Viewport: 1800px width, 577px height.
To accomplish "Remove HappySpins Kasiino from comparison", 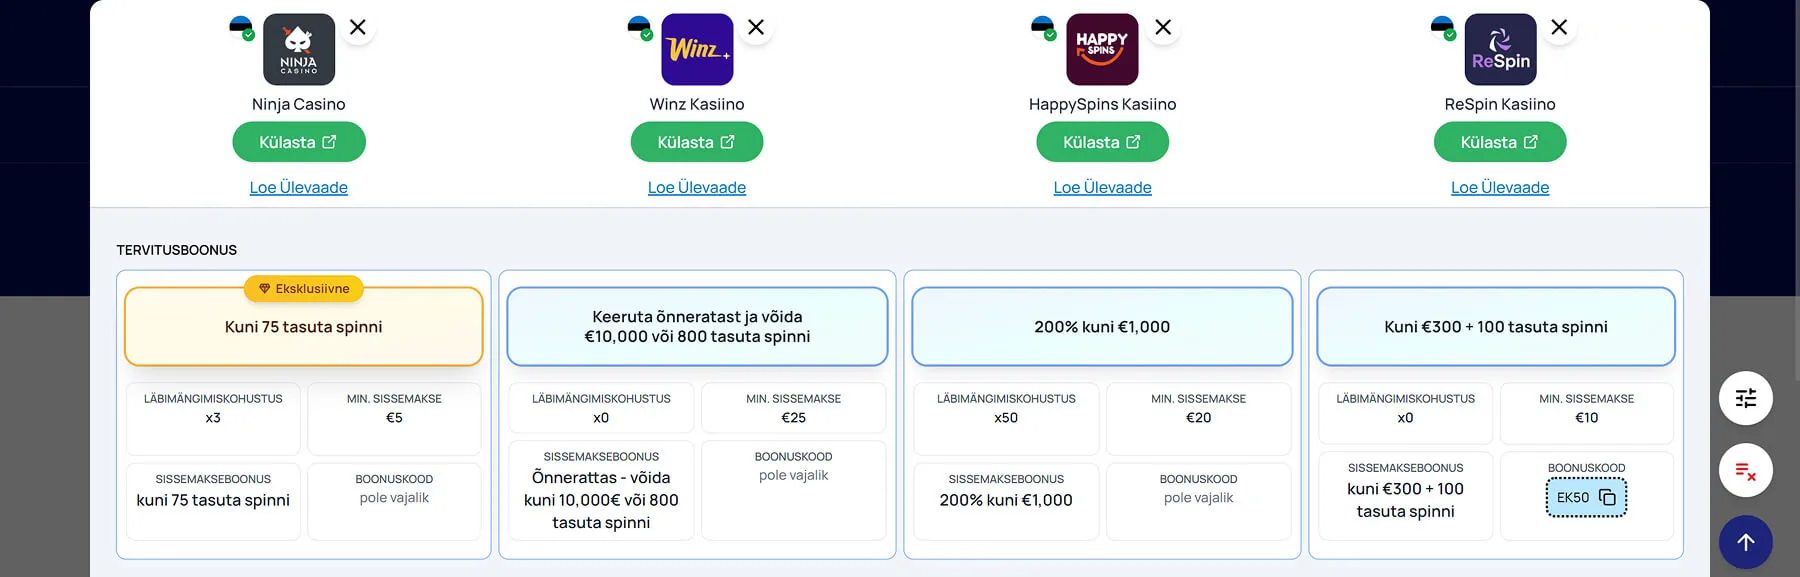I will click(1163, 28).
